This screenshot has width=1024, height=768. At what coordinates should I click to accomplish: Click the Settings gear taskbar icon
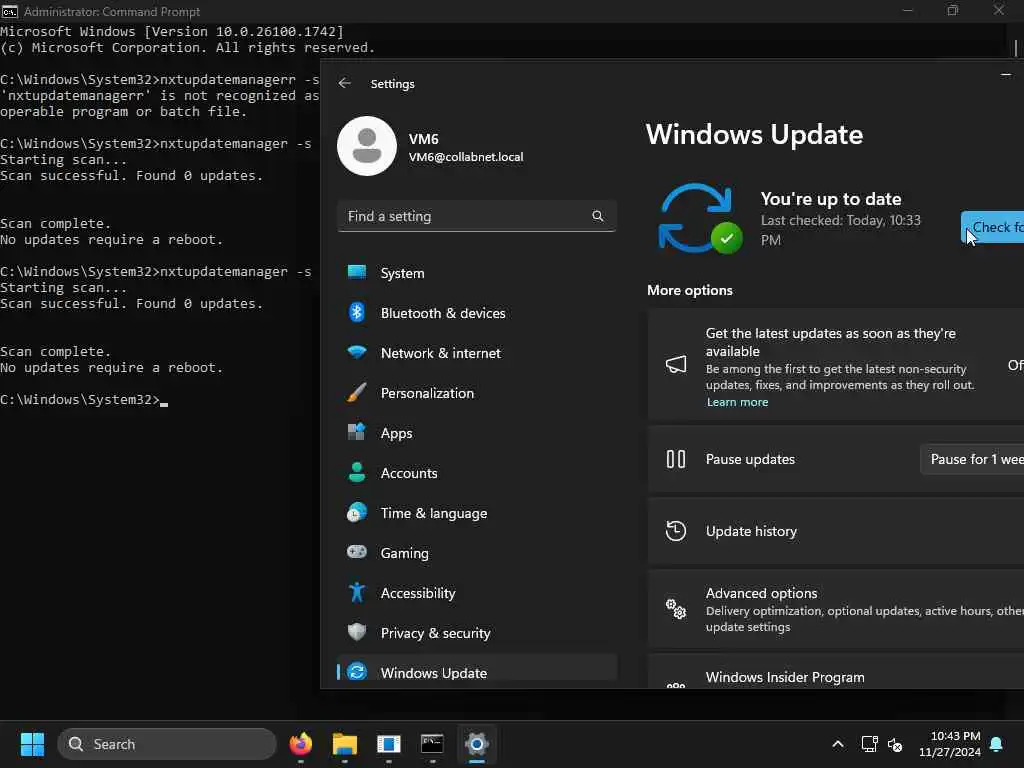tap(477, 744)
